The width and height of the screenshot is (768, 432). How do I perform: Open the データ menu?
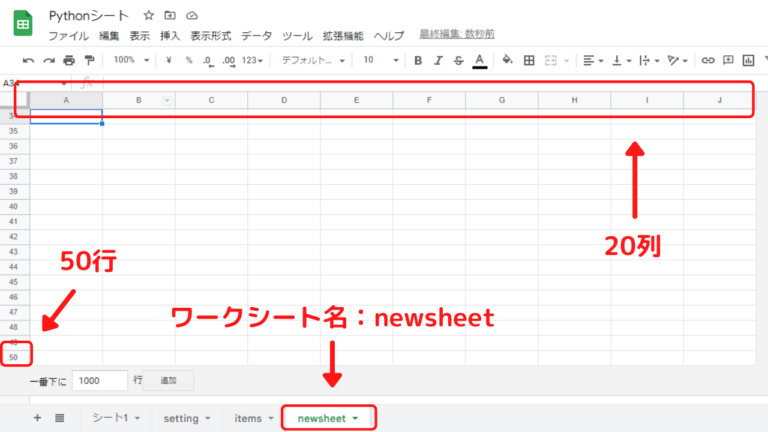(x=256, y=36)
